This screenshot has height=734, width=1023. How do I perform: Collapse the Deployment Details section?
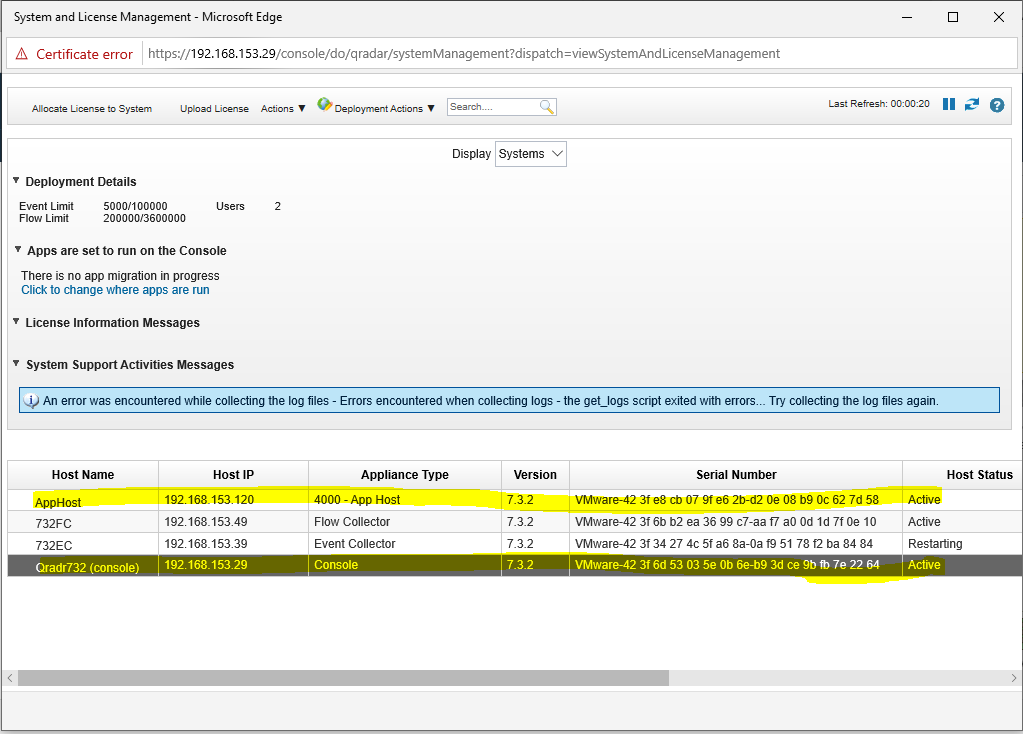16,181
